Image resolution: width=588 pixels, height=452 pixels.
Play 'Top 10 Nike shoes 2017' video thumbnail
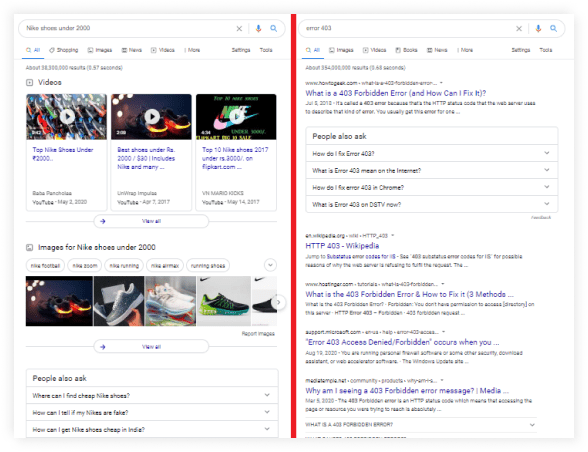coord(236,117)
